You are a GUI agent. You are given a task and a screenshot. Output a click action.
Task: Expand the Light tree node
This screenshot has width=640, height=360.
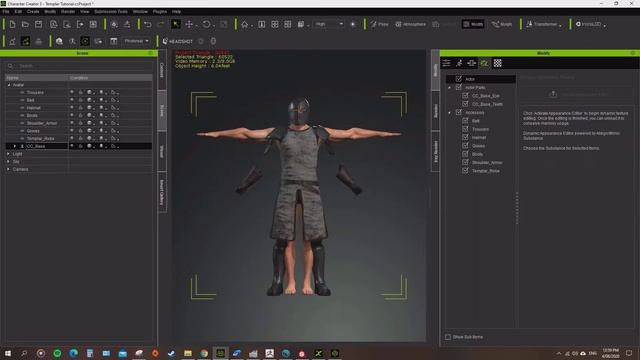(x=9, y=154)
